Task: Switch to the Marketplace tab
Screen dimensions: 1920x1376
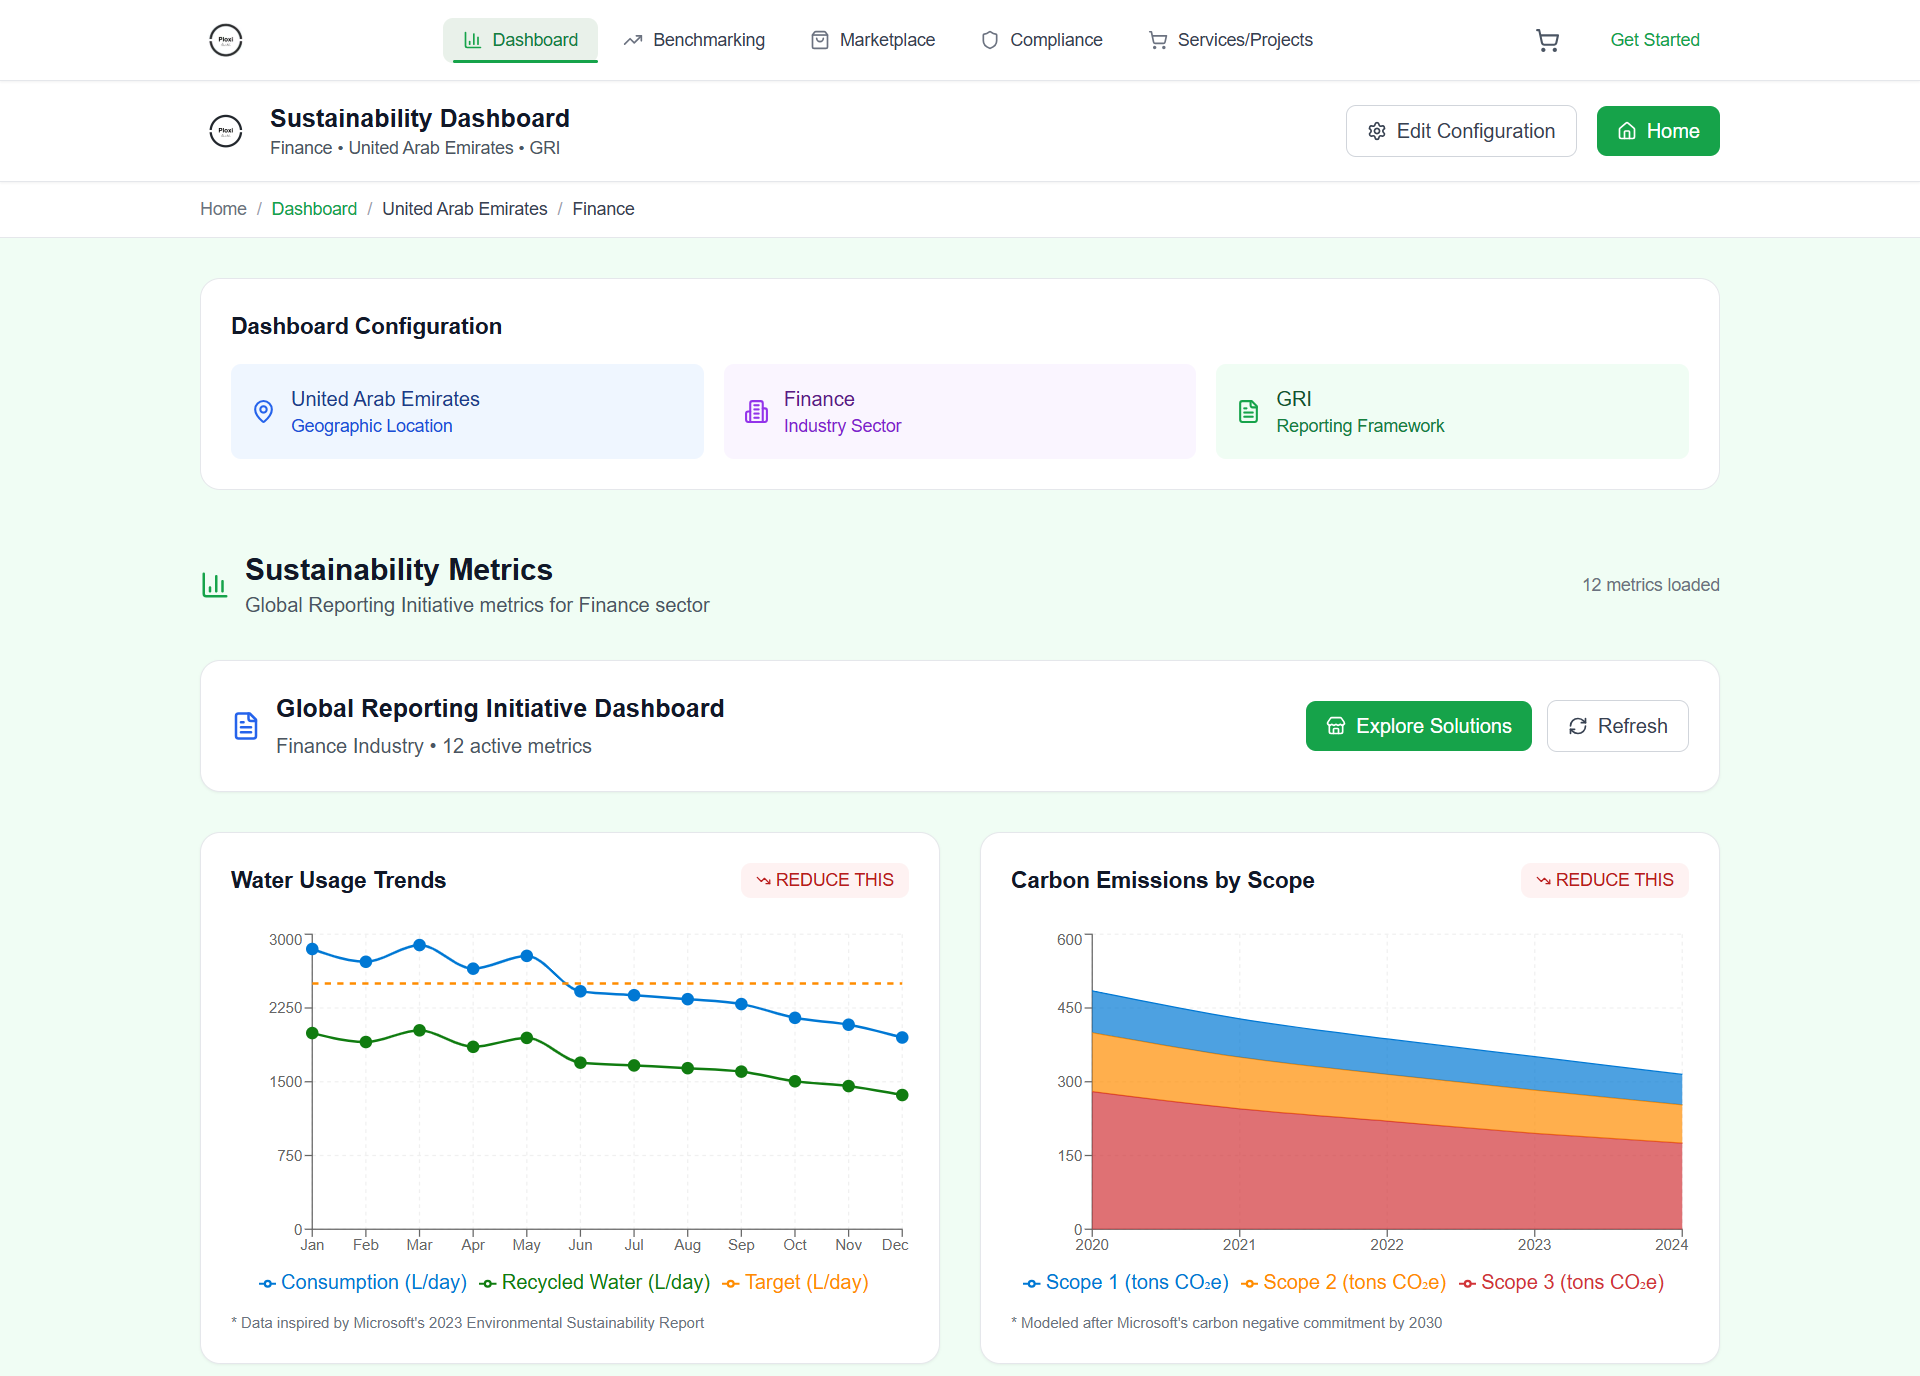Action: [873, 40]
